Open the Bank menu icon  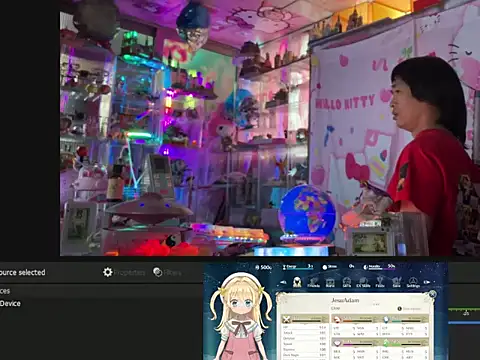[x=330, y=282]
